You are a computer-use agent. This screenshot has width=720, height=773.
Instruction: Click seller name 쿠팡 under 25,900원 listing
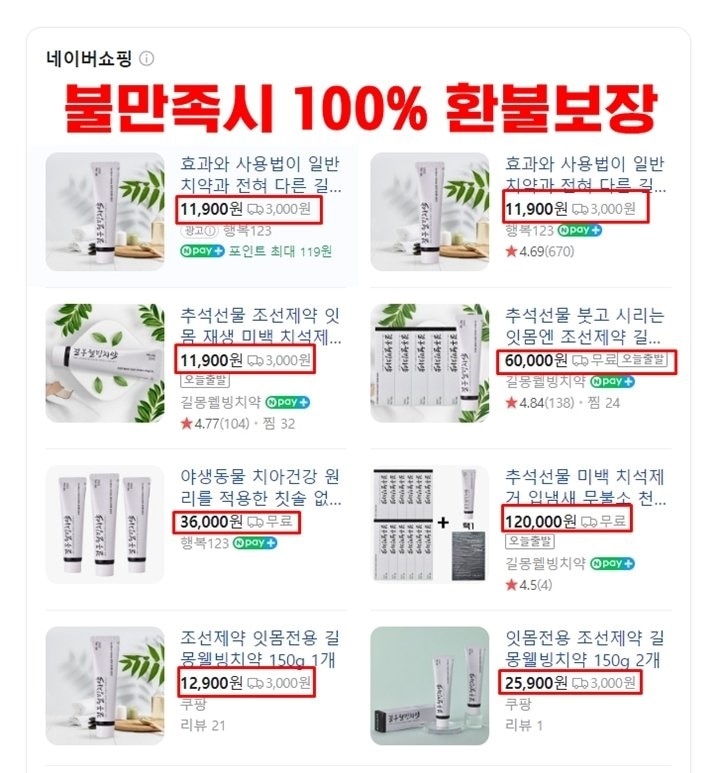pos(518,704)
